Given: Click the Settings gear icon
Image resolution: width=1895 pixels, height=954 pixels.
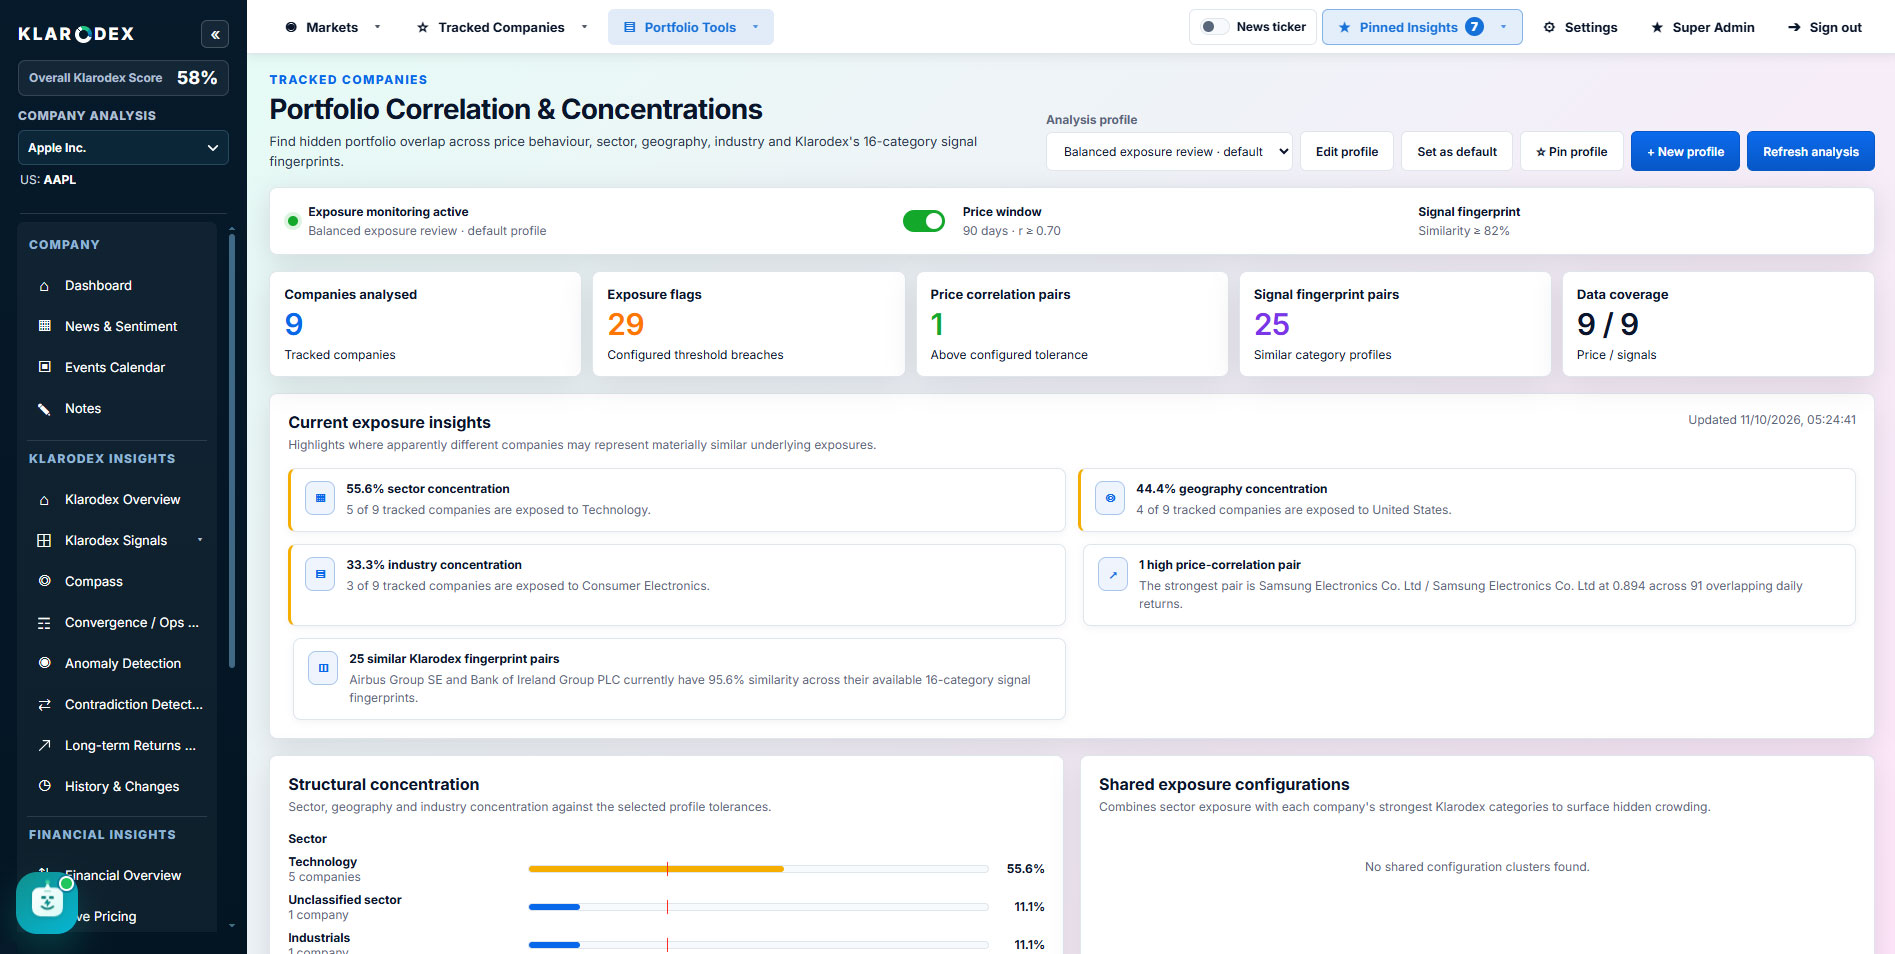Looking at the screenshot, I should [x=1549, y=27].
